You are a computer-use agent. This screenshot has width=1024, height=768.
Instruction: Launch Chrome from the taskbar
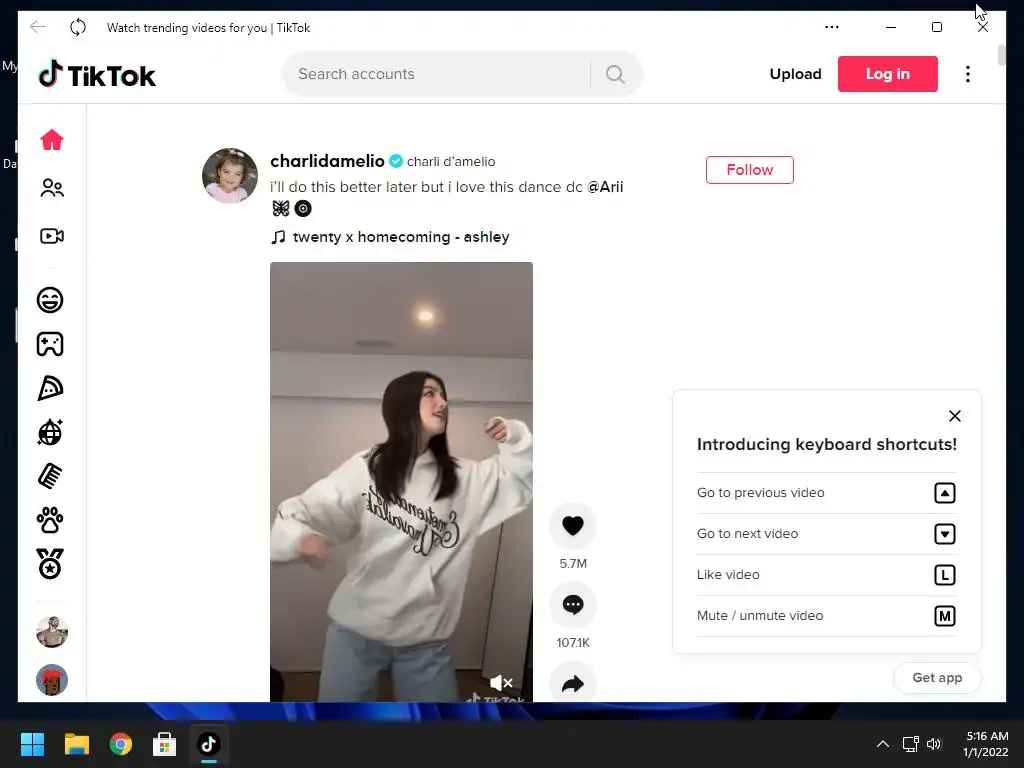click(121, 744)
